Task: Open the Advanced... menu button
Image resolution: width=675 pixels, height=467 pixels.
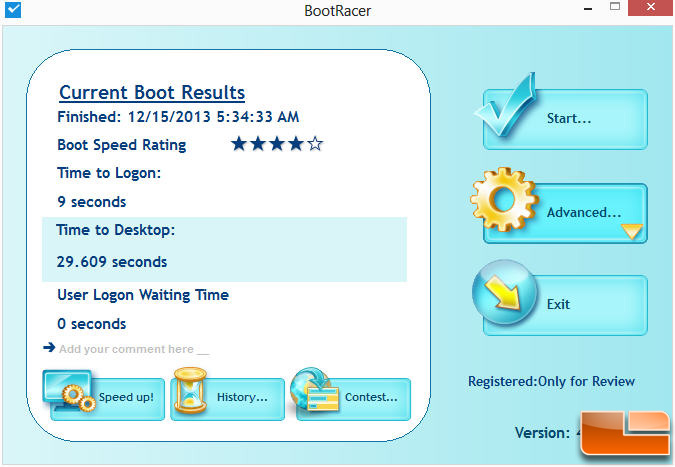Action: 565,213
